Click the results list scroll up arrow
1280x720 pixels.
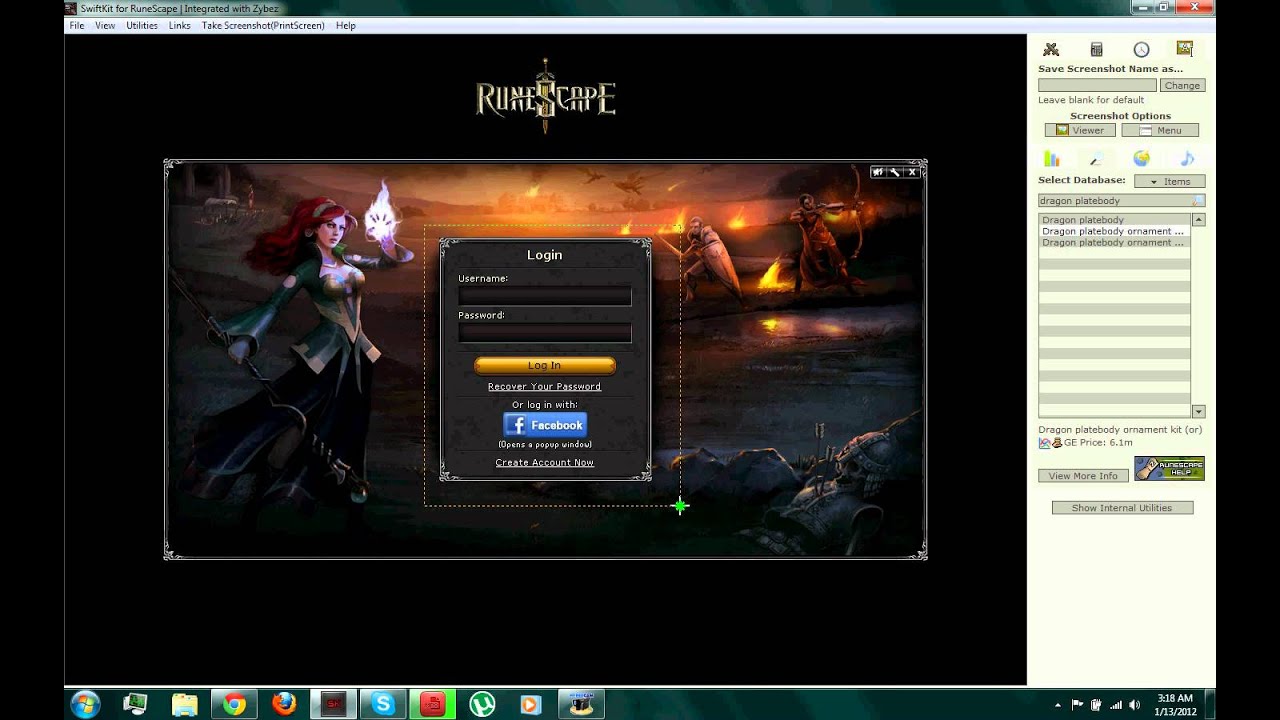pos(1198,219)
